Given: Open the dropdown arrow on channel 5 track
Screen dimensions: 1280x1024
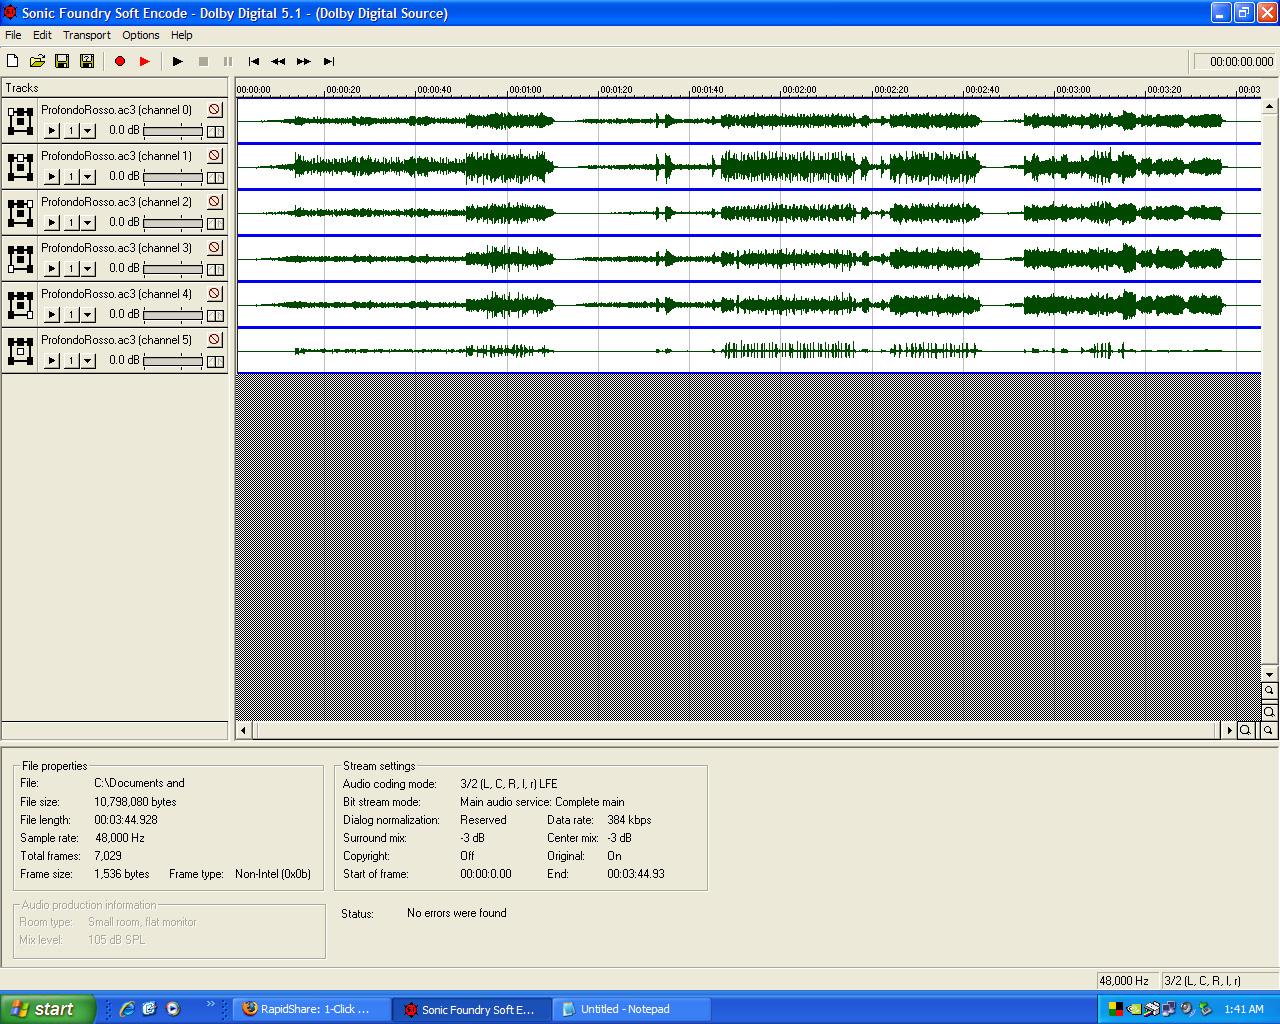Looking at the screenshot, I should (88, 361).
